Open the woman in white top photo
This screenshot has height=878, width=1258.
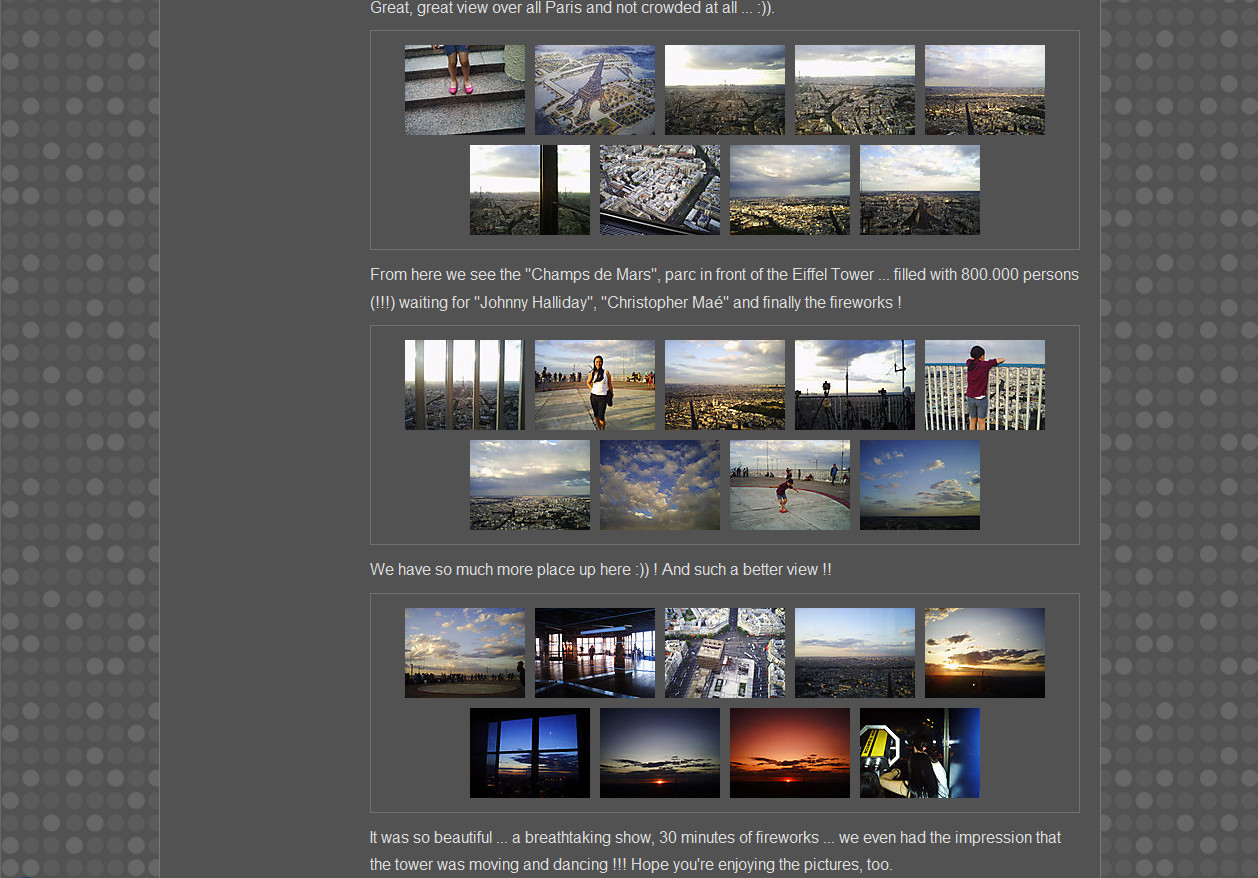[594, 385]
